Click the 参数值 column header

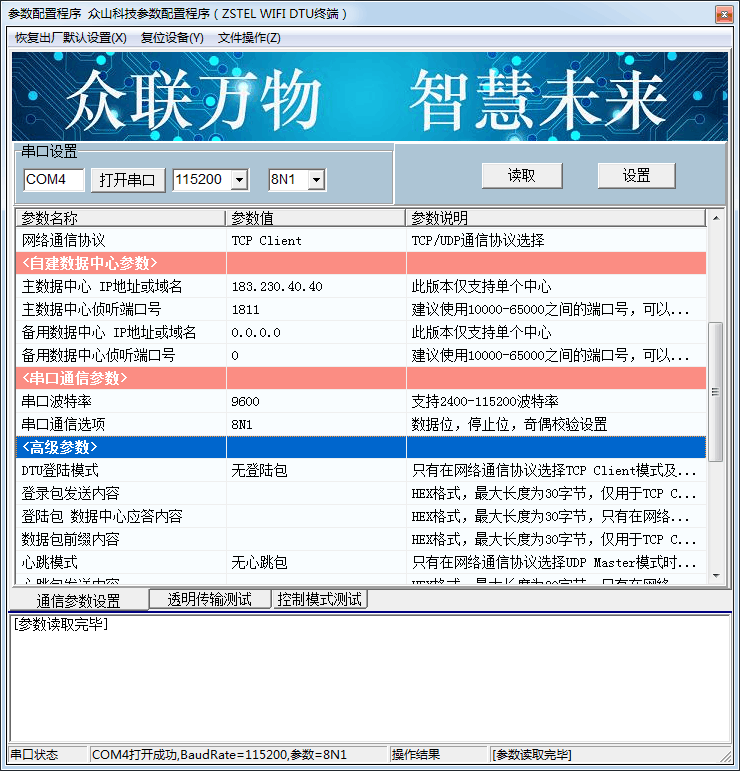click(x=315, y=218)
